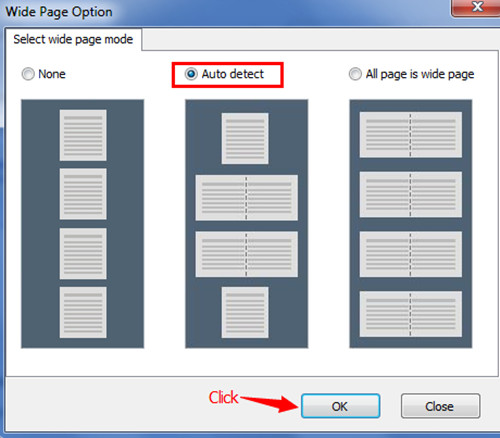500x438 pixels.
Task: Click top wide-spread icon in all-wide-page preview
Action: tap(411, 135)
